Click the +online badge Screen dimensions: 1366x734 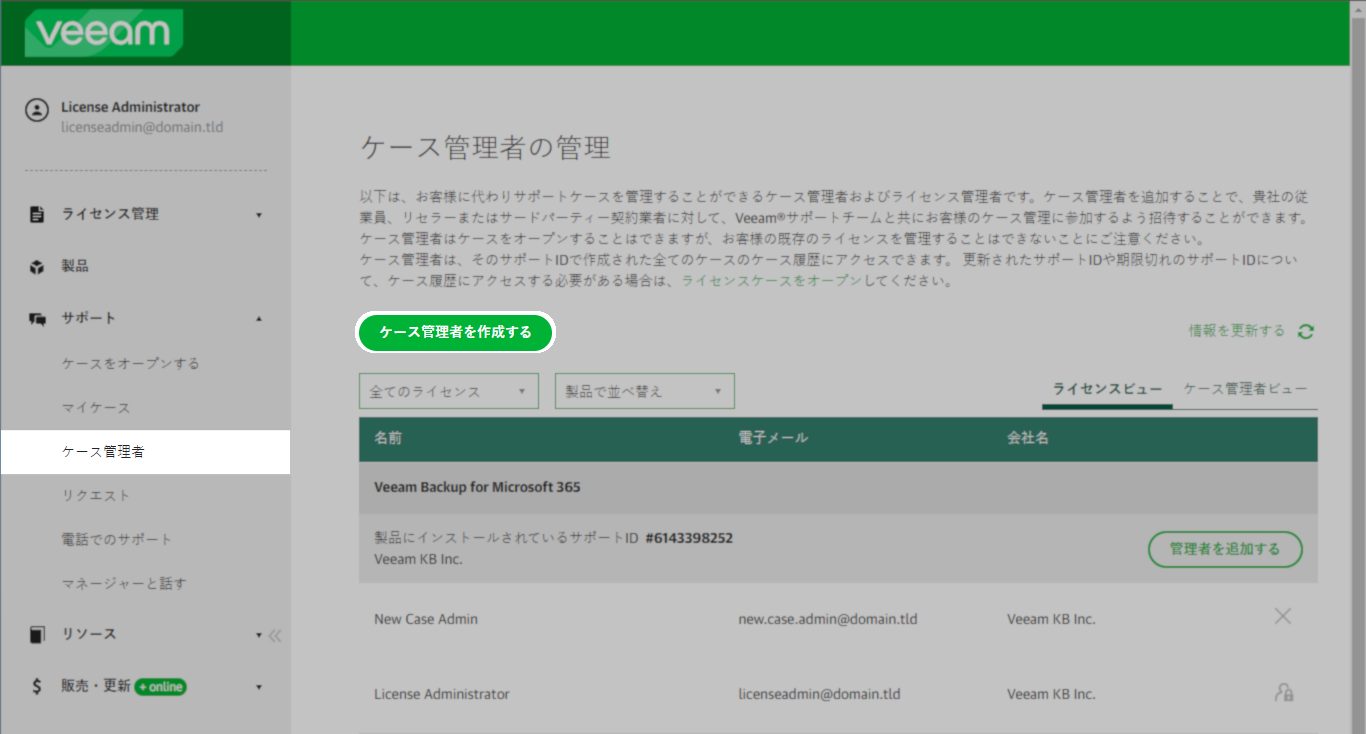pyautogui.click(x=160, y=686)
